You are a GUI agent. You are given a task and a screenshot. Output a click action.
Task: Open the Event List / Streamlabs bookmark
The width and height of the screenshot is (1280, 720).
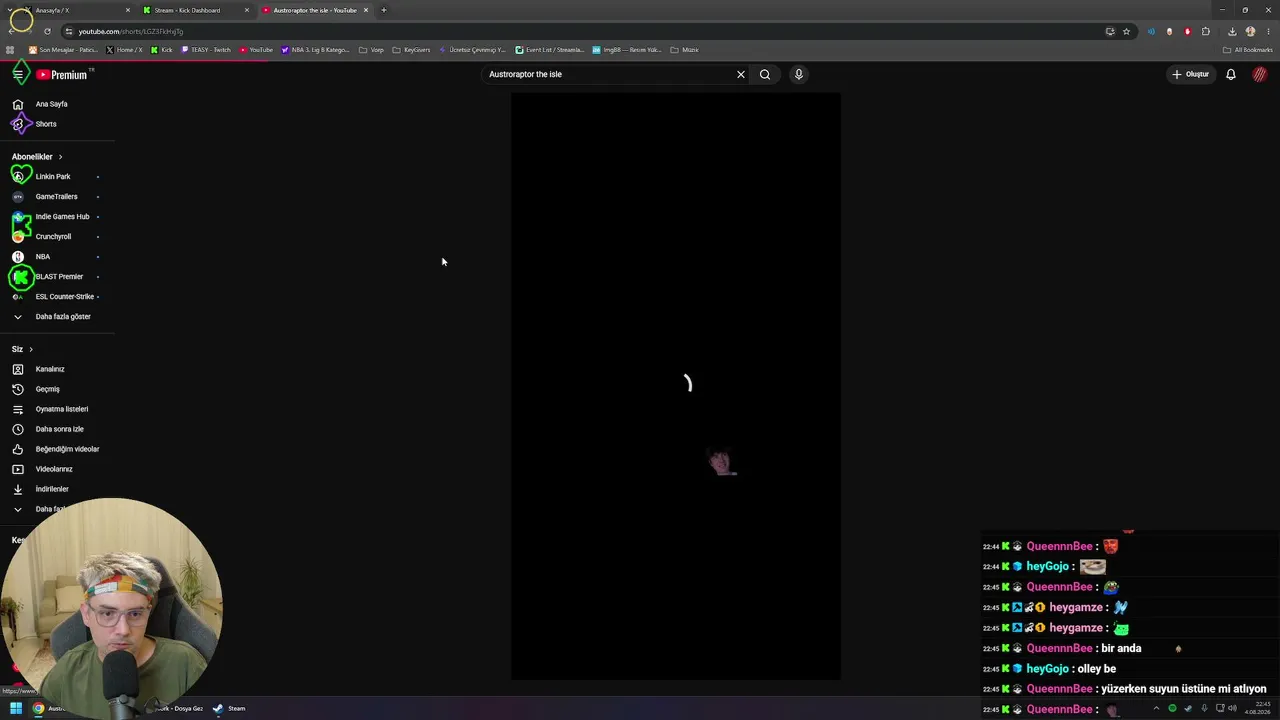(x=550, y=50)
